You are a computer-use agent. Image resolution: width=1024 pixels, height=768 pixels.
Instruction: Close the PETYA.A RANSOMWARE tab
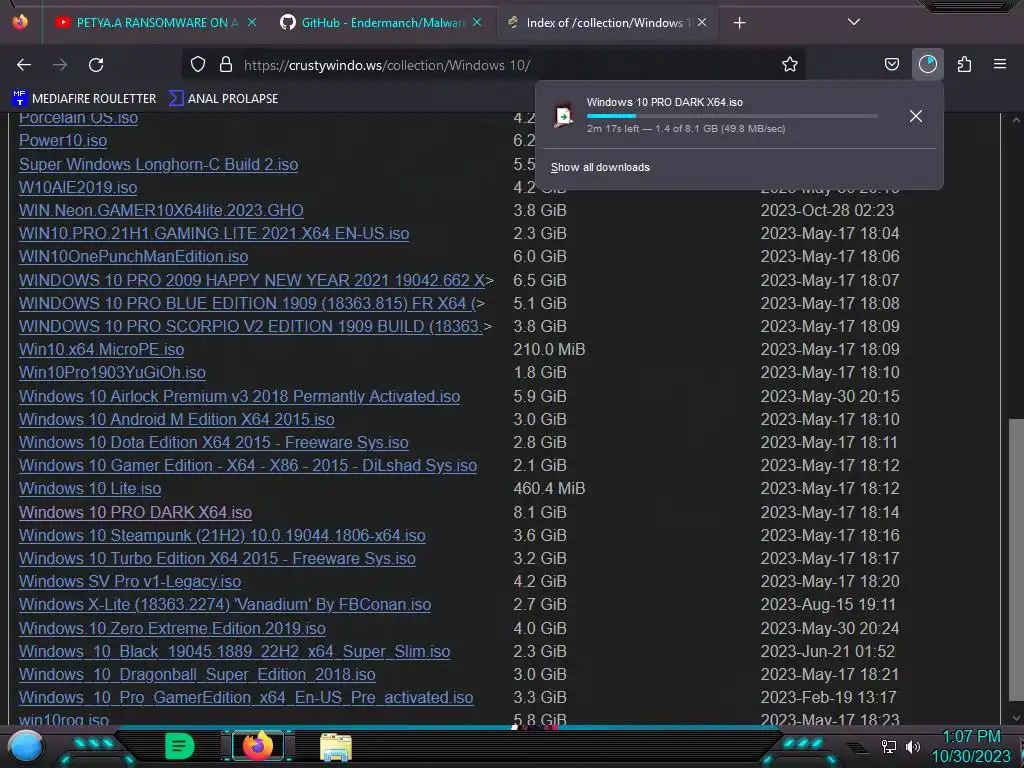[251, 23]
